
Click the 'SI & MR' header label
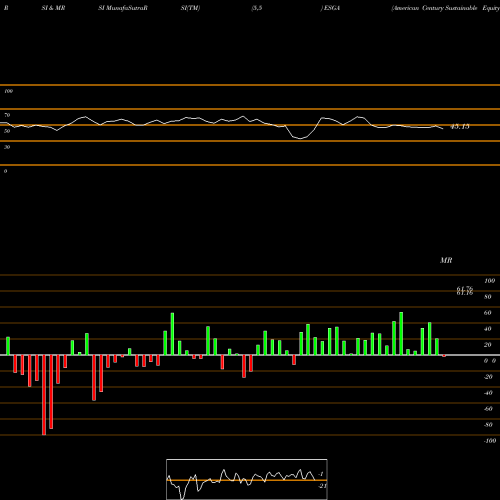53,8
